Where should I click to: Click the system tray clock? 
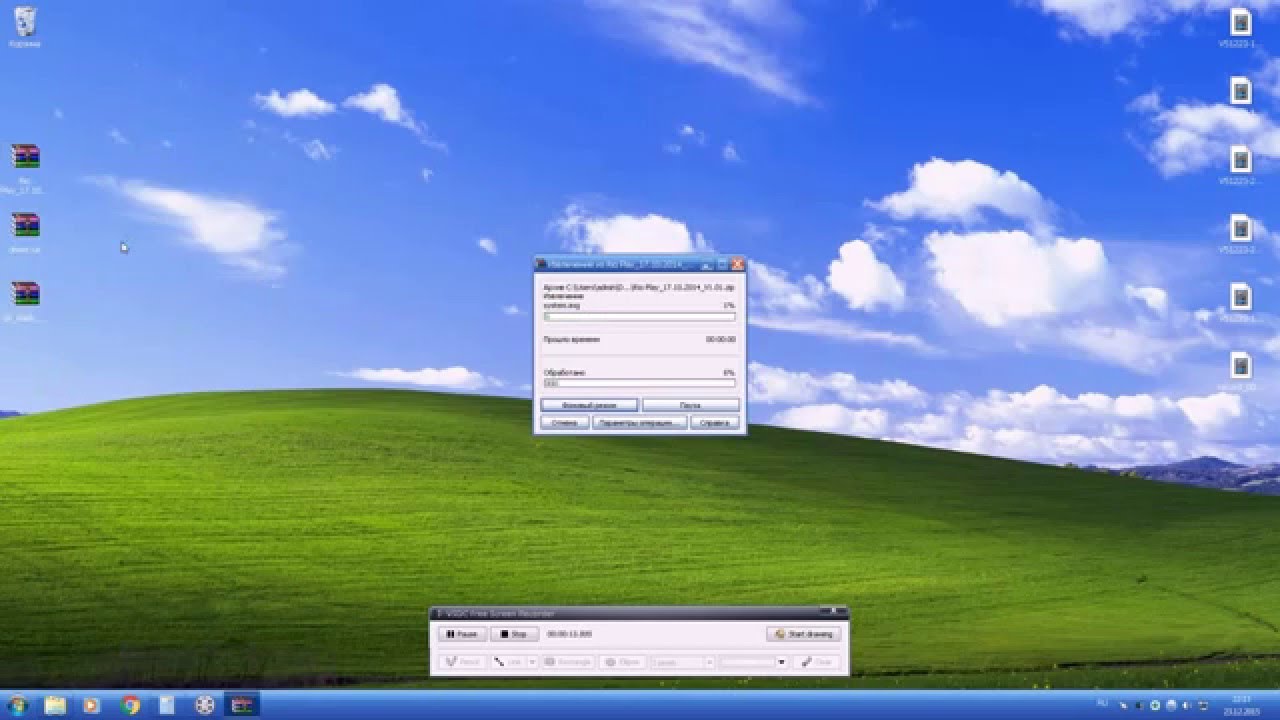click(x=1241, y=705)
